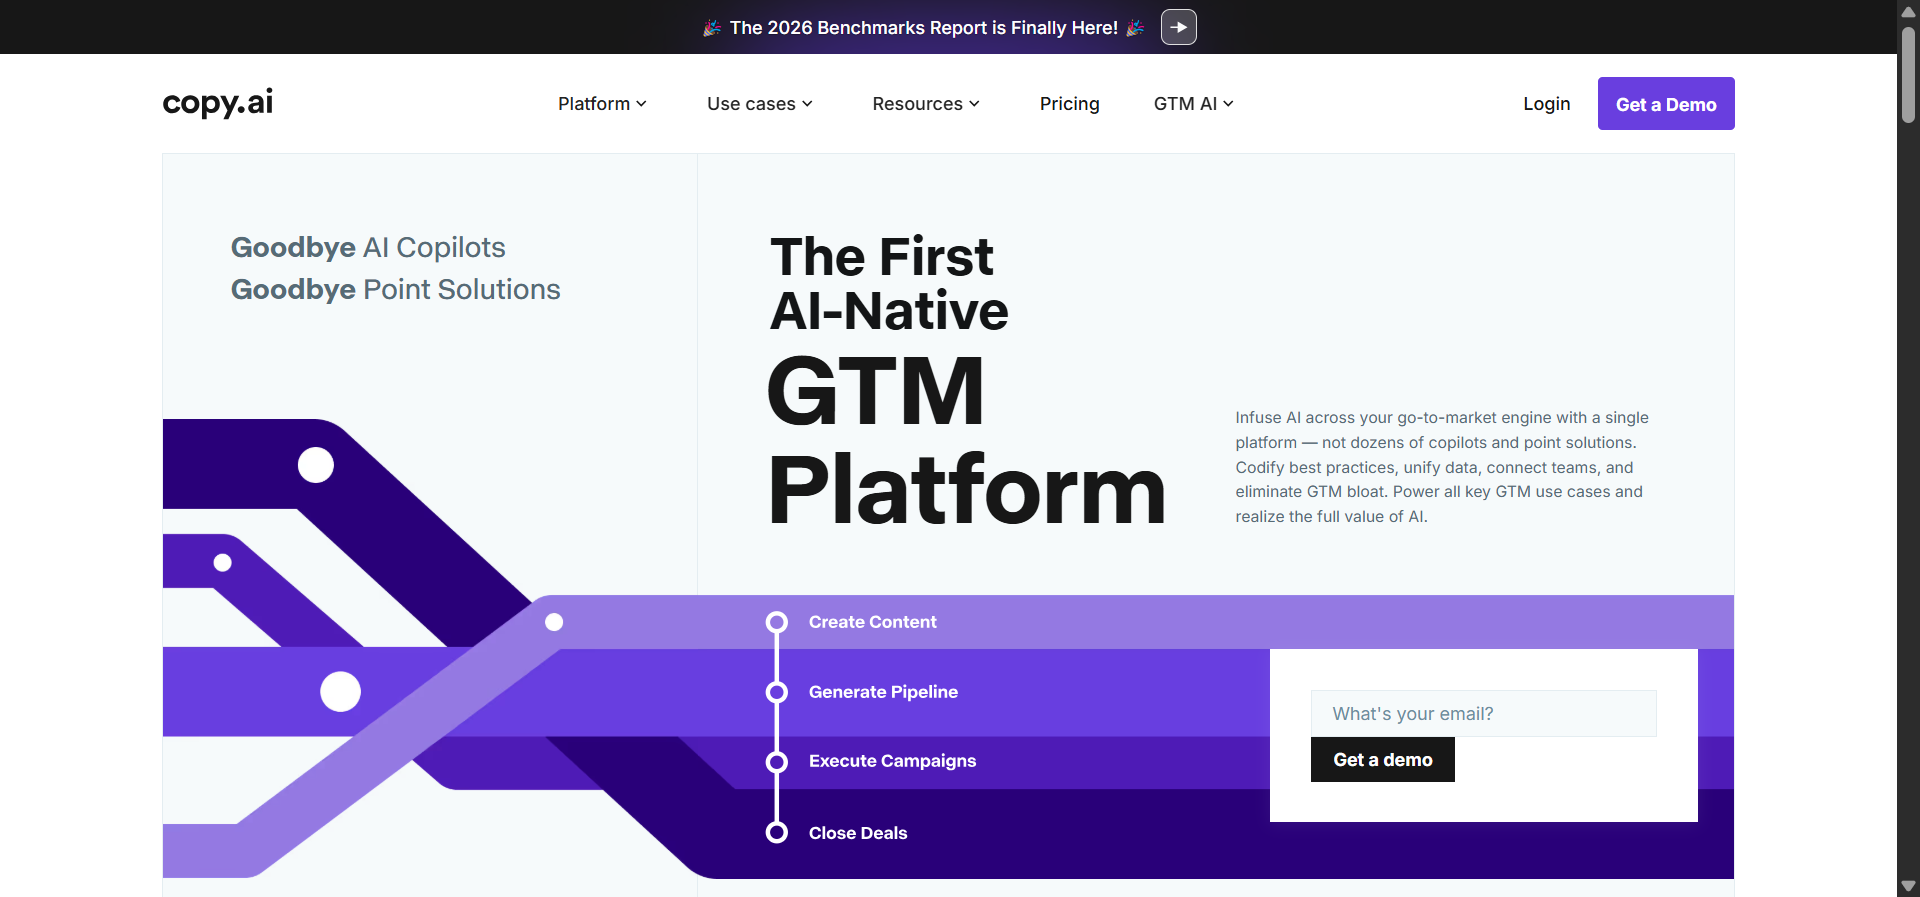The width and height of the screenshot is (1920, 897).
Task: Expand the GTM AI dropdown menu
Action: (x=1193, y=104)
